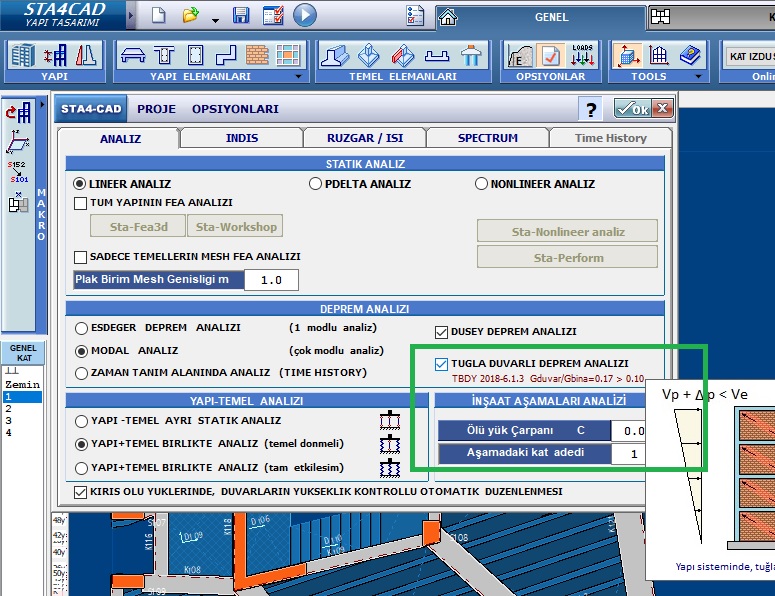Select PDELTA ANALIZ radio button

316,184
